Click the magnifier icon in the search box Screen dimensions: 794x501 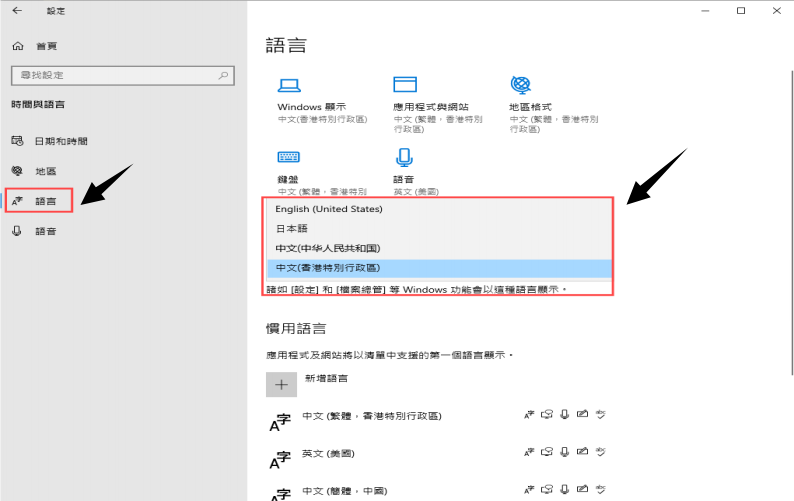pyautogui.click(x=223, y=75)
